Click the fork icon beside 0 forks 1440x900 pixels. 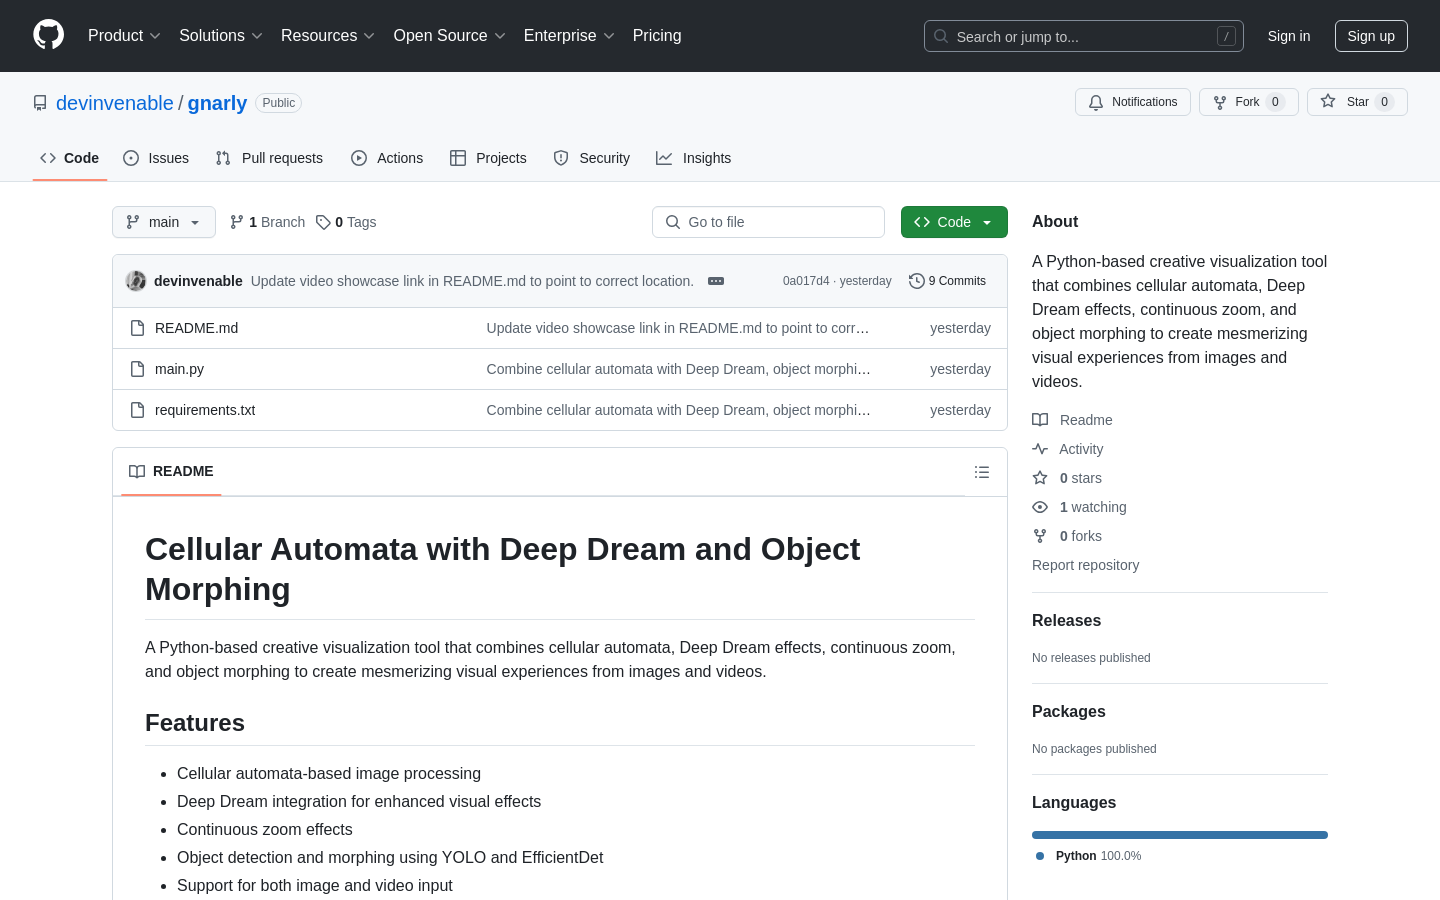tap(1040, 536)
